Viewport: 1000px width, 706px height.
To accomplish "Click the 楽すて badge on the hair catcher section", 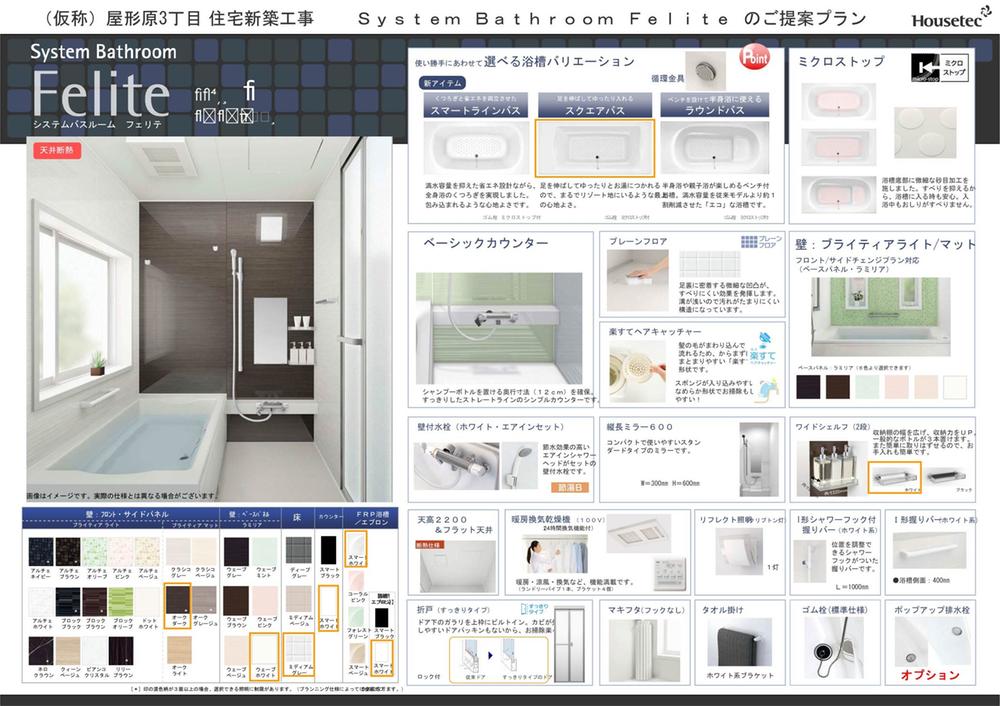I will 763,356.
